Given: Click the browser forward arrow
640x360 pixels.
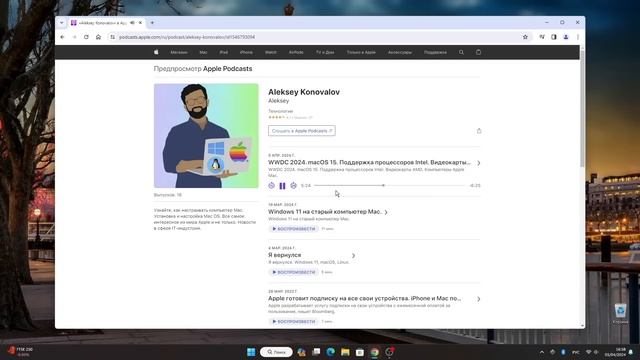Looking at the screenshot, I should pyautogui.click(x=74, y=37).
